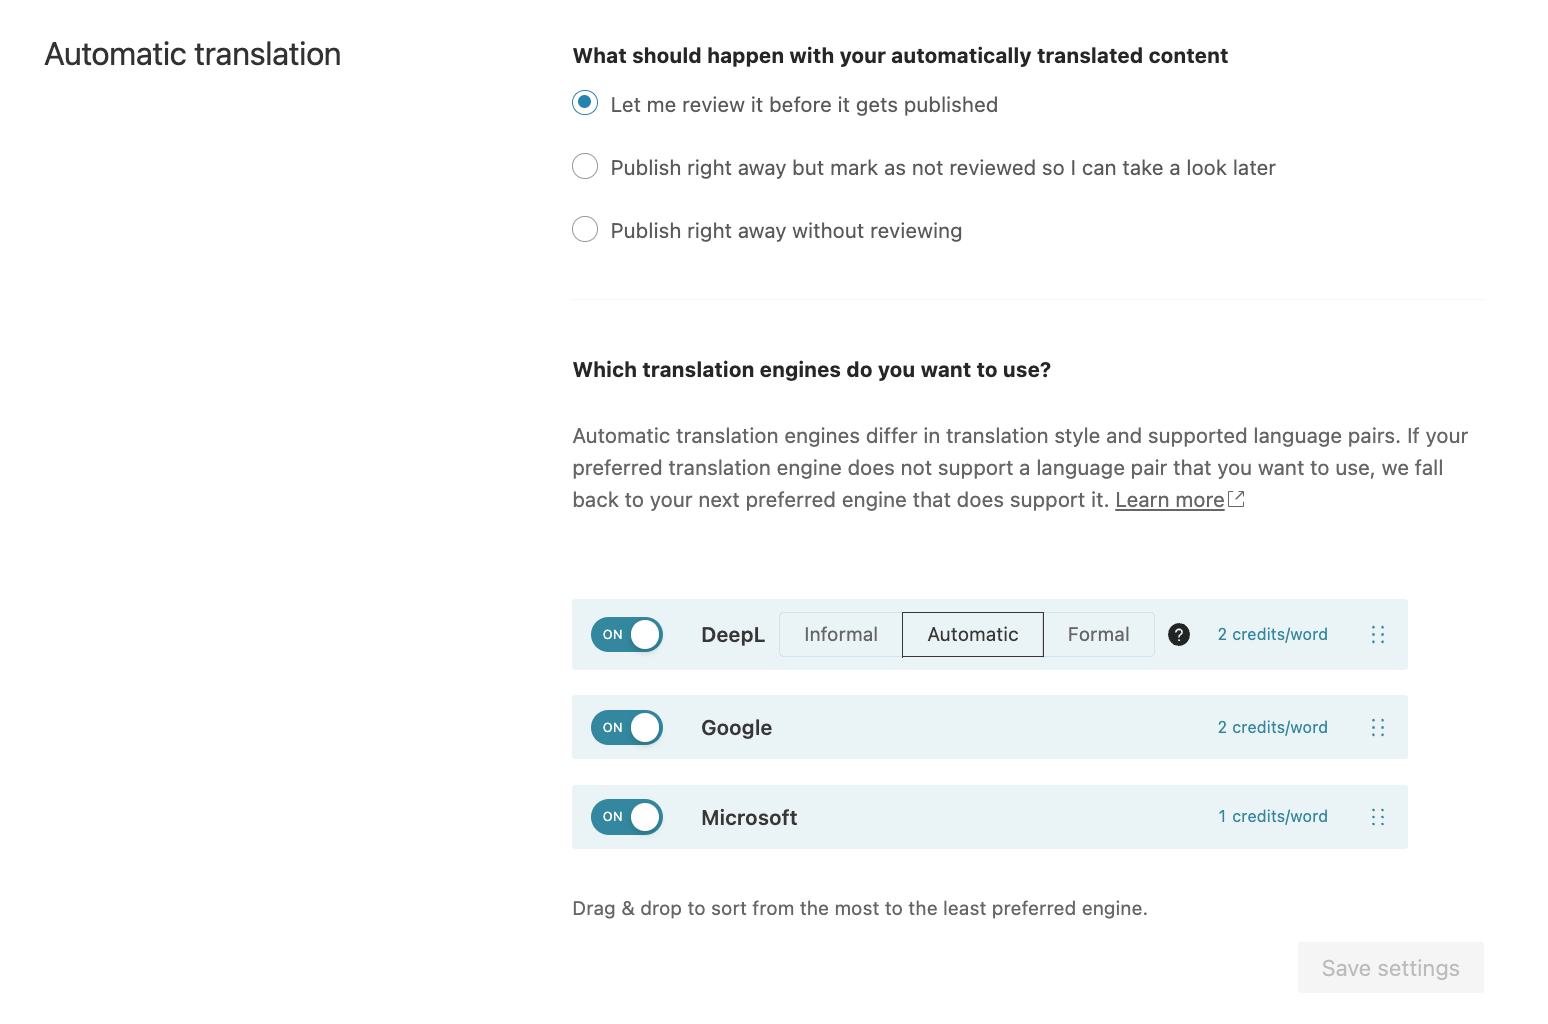The height and width of the screenshot is (1024, 1548).
Task: Click the DeepL drag handle icon
Action: [1378, 635]
